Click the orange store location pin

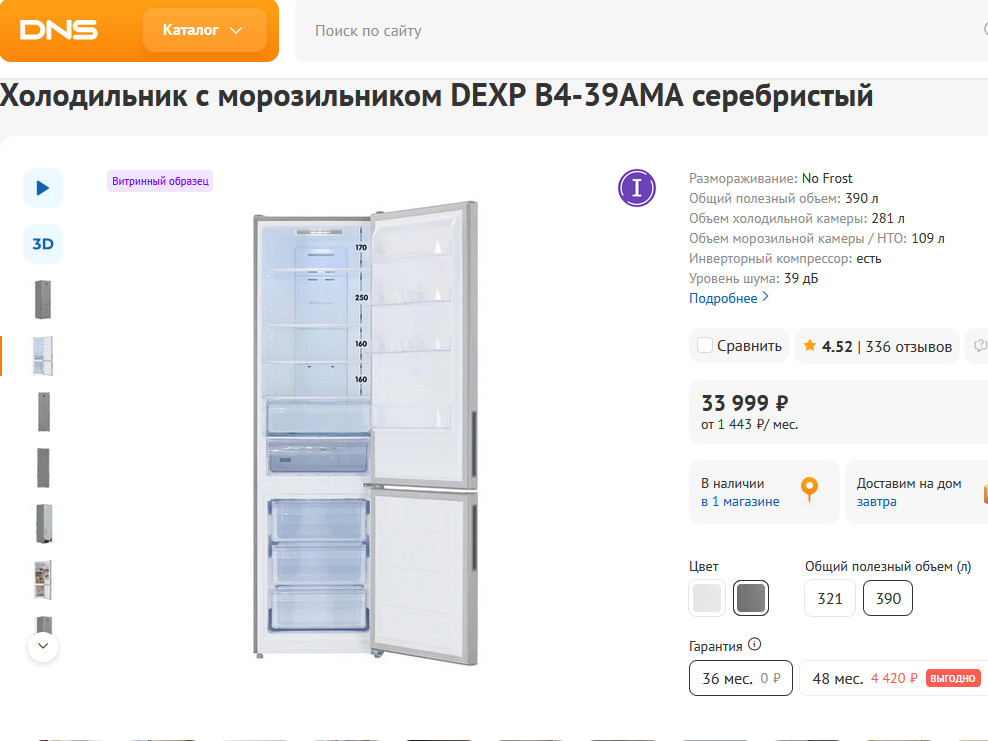click(x=809, y=489)
